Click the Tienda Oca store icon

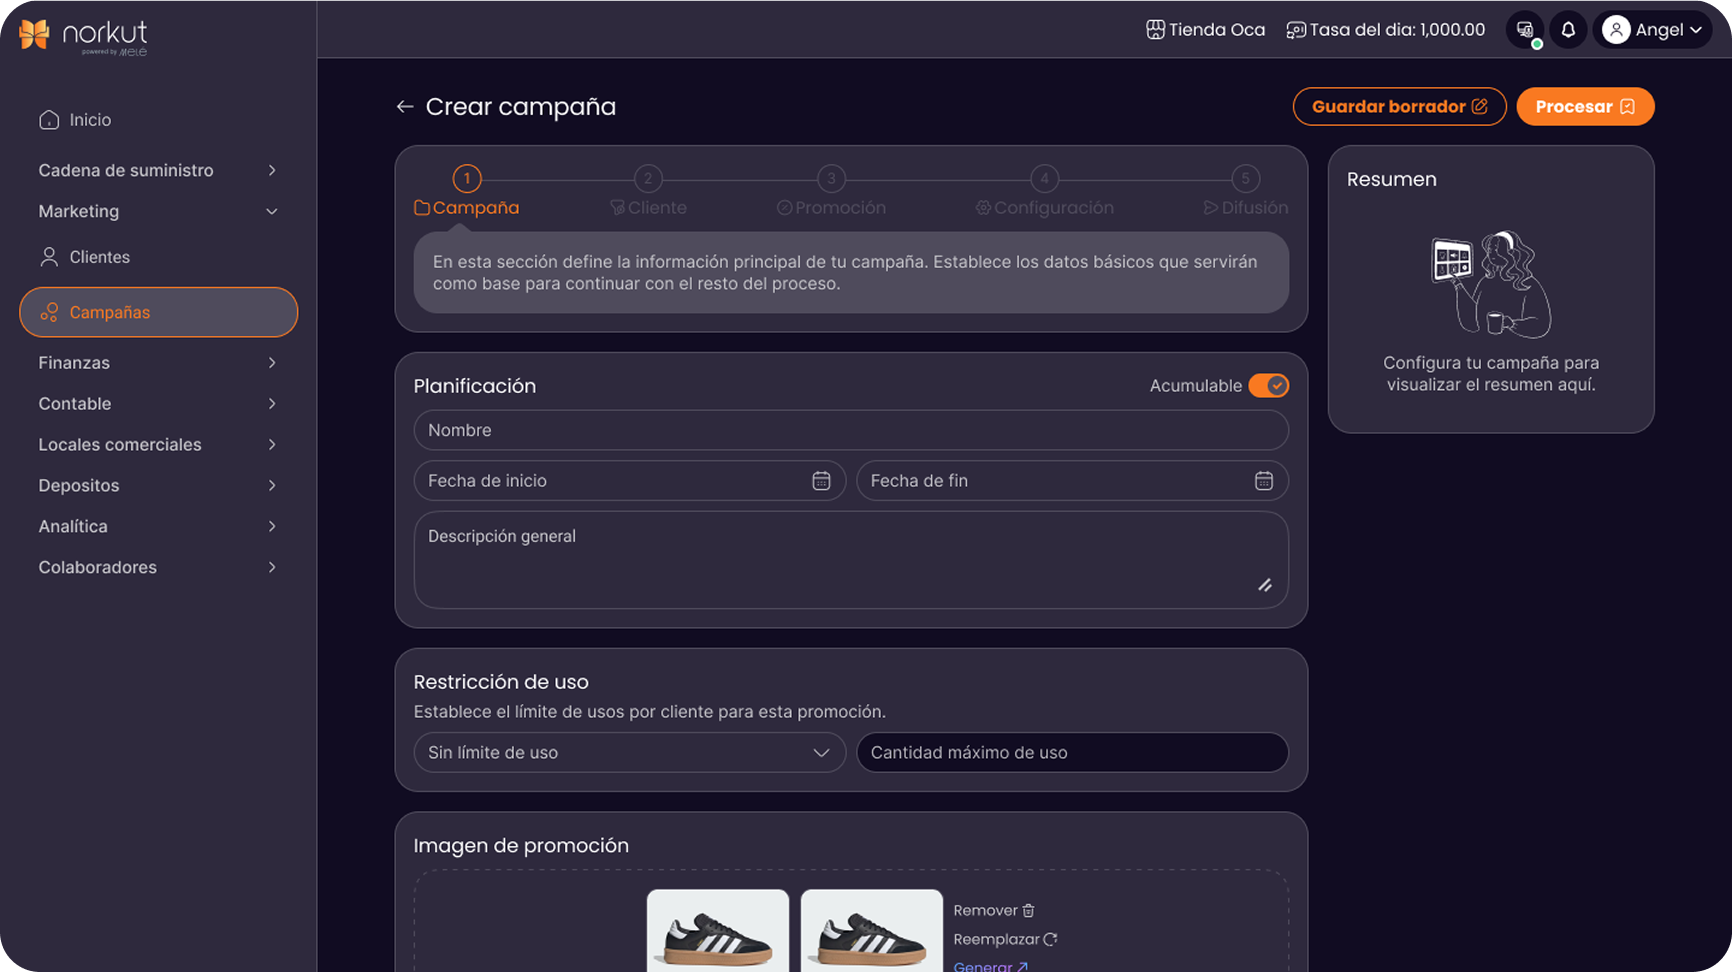click(x=1155, y=30)
